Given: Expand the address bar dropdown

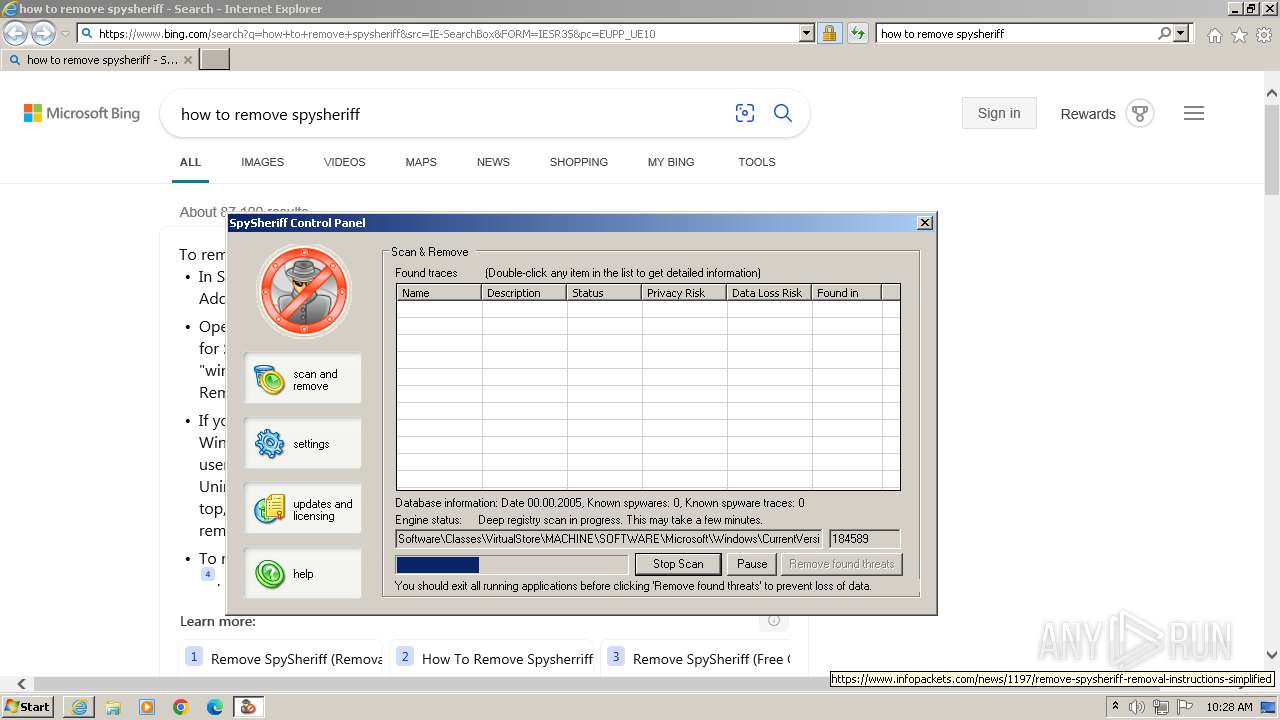Looking at the screenshot, I should click(x=807, y=34).
